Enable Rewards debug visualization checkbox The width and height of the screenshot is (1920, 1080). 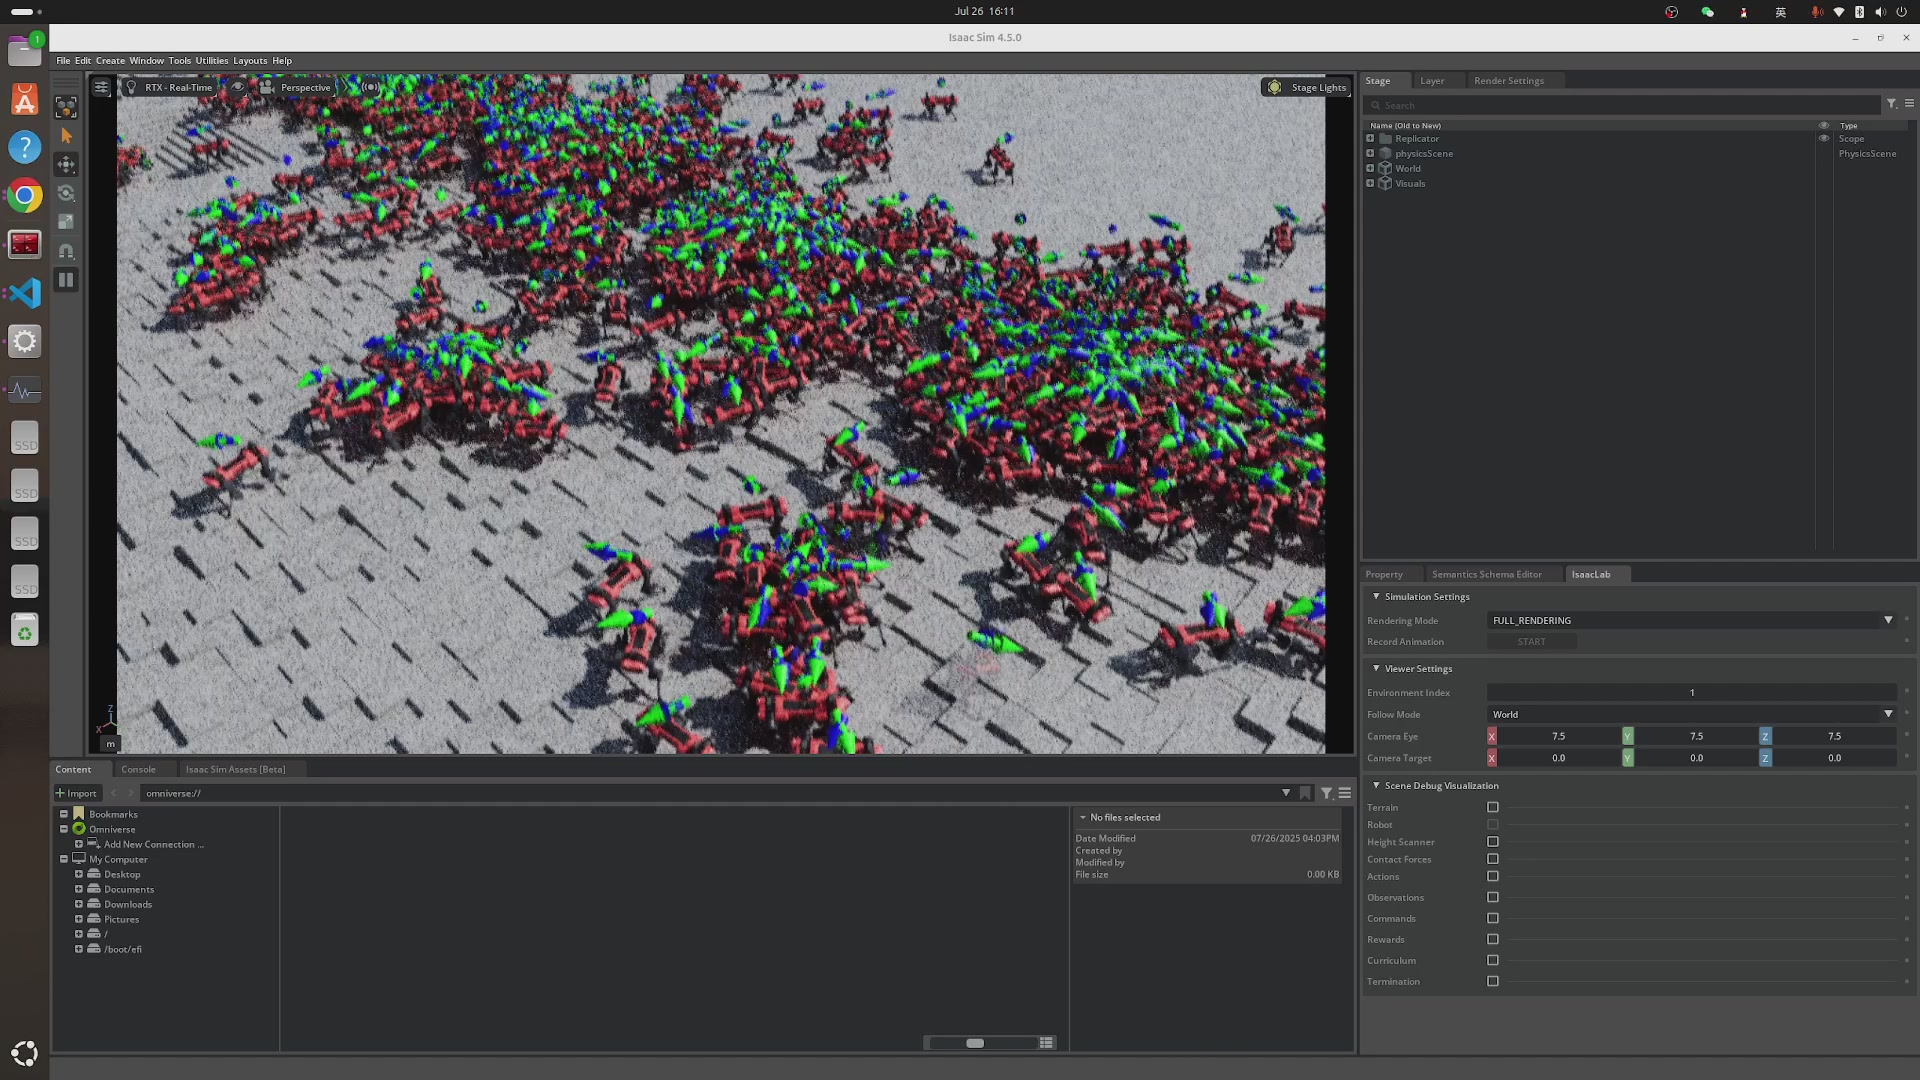click(x=1493, y=940)
